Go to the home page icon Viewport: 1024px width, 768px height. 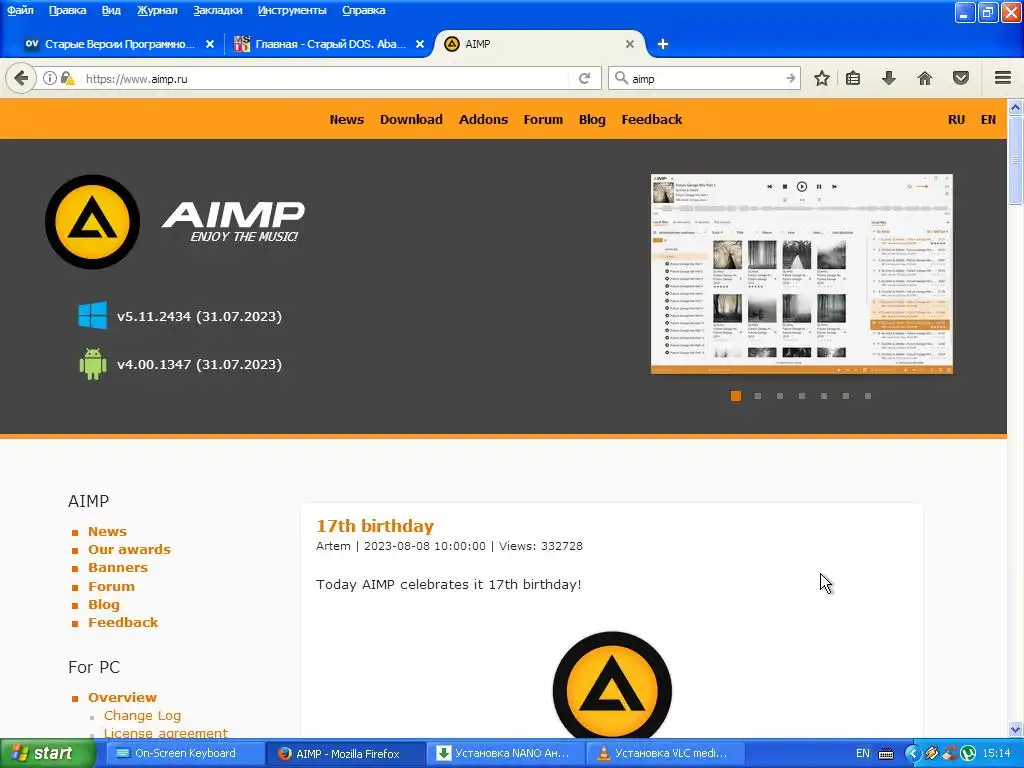tap(925, 78)
